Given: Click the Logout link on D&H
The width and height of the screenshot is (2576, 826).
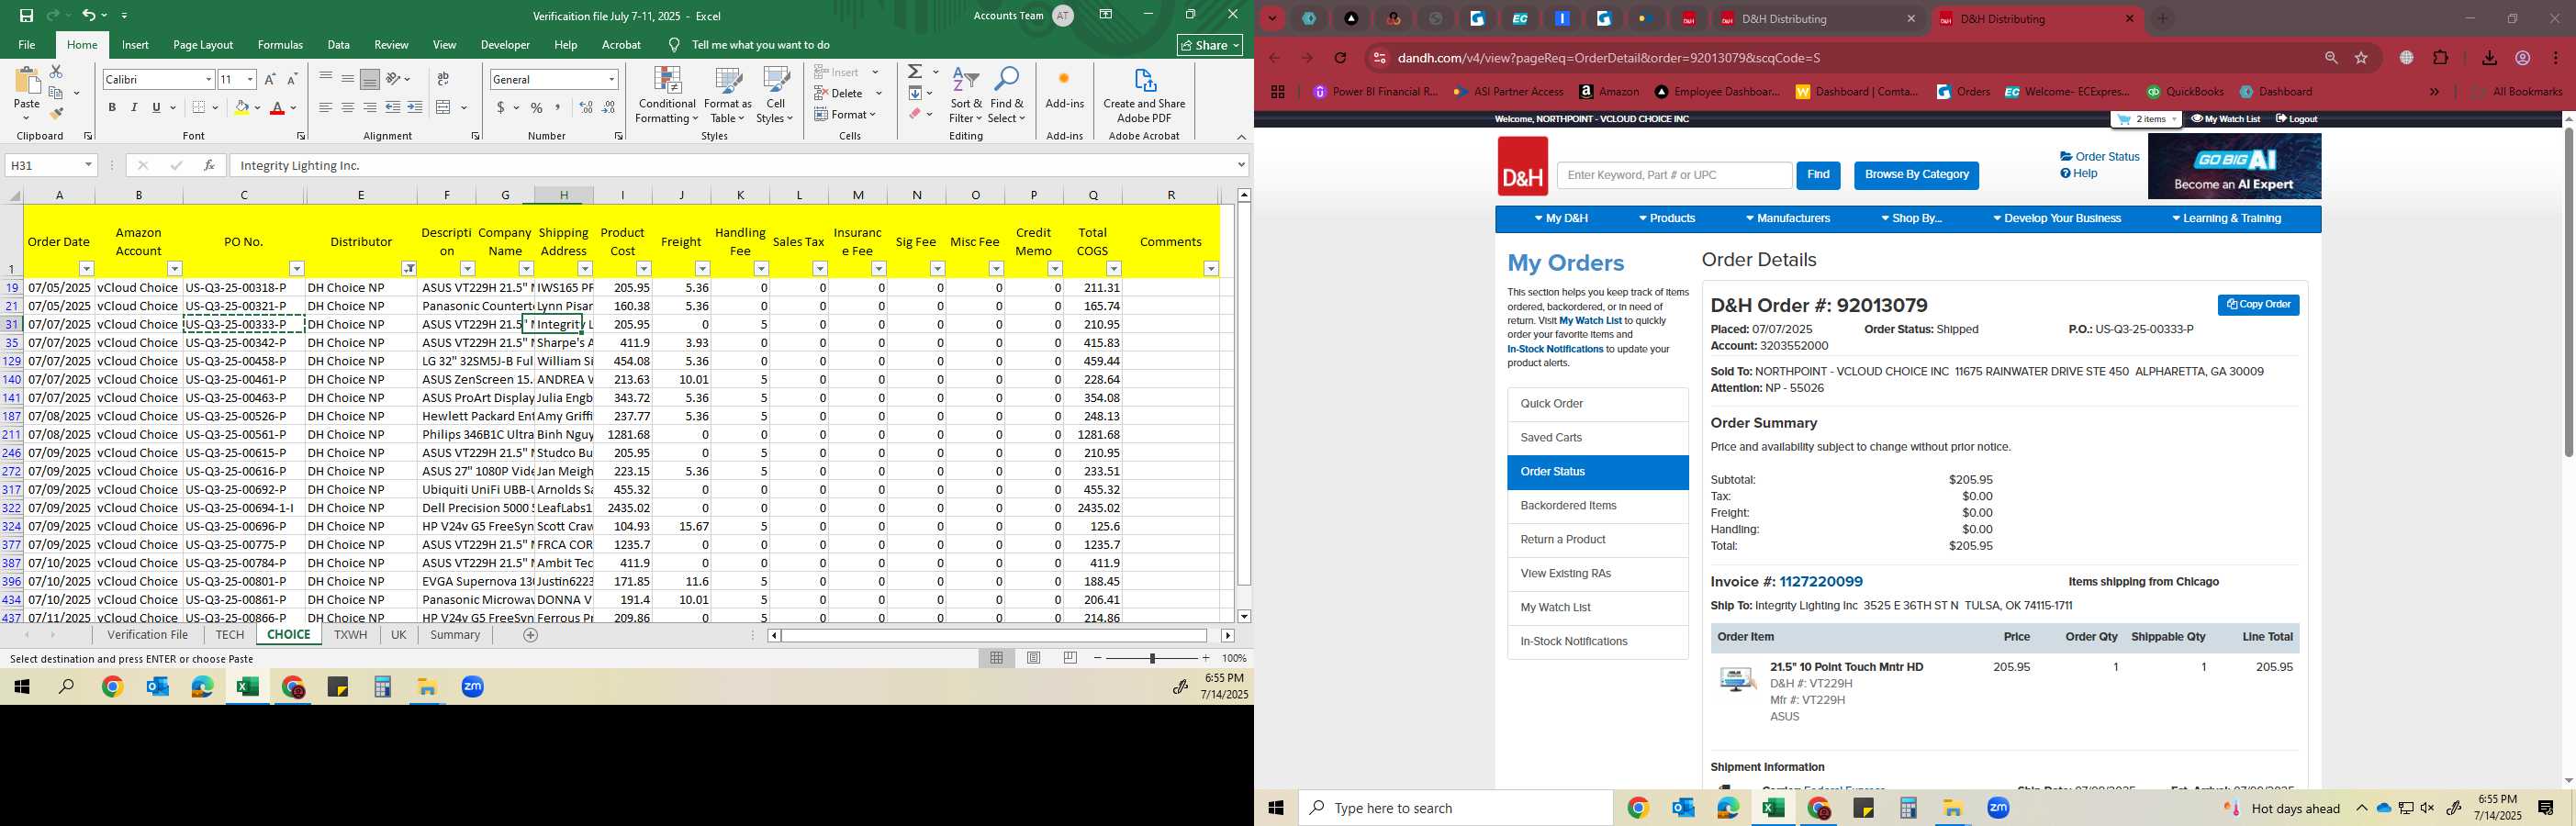Looking at the screenshot, I should point(2296,119).
